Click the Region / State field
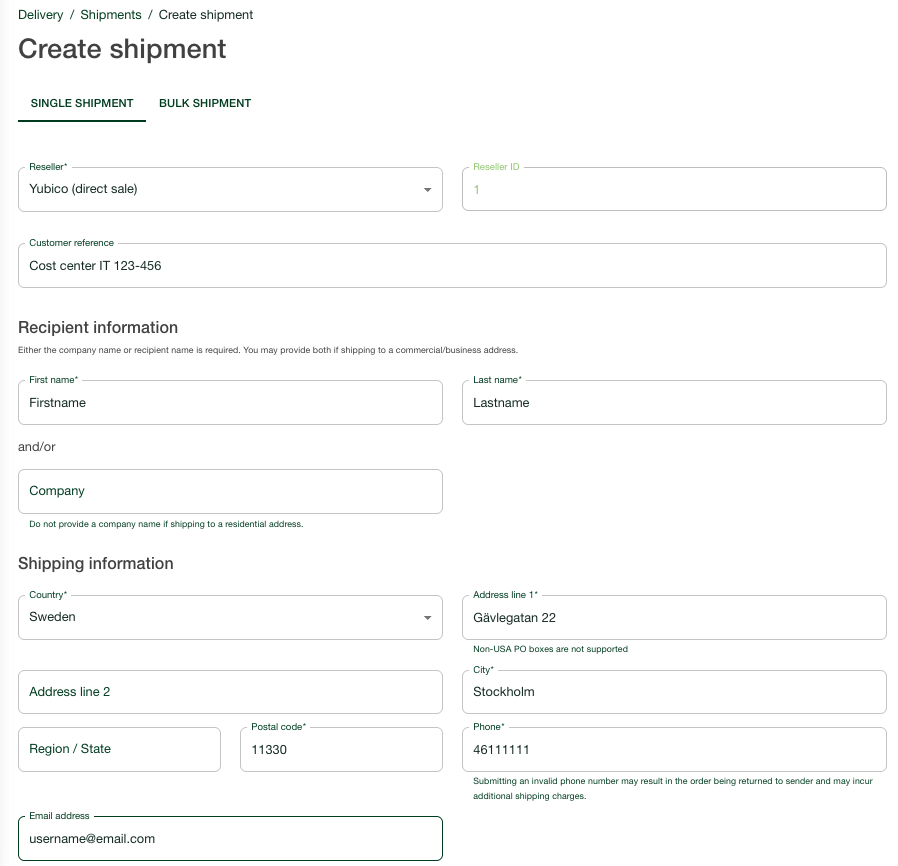 (x=119, y=749)
